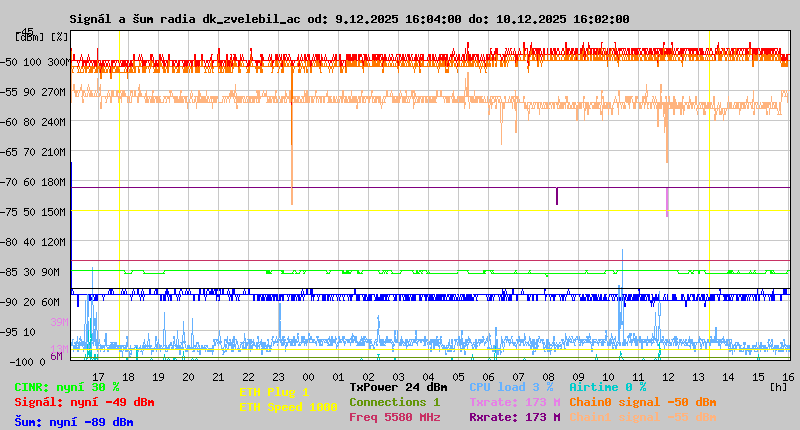
Task: Click hour label '05' on time axis
Action: pyautogui.click(x=459, y=377)
